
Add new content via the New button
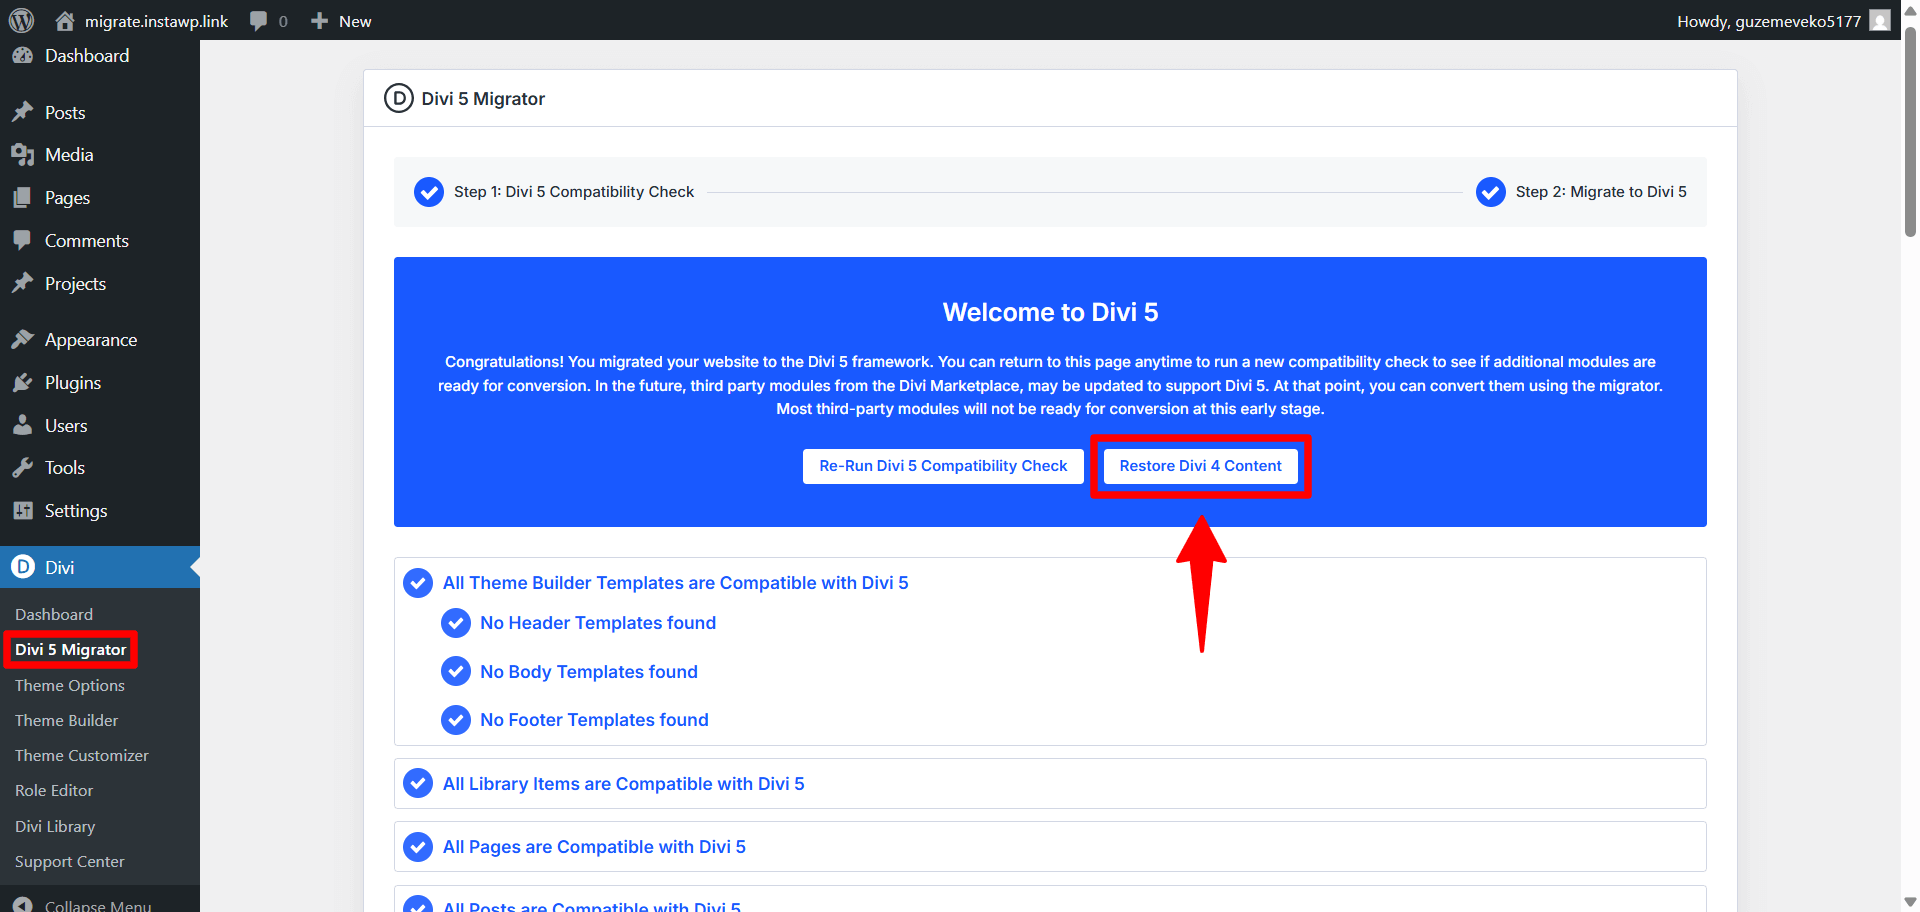[342, 21]
